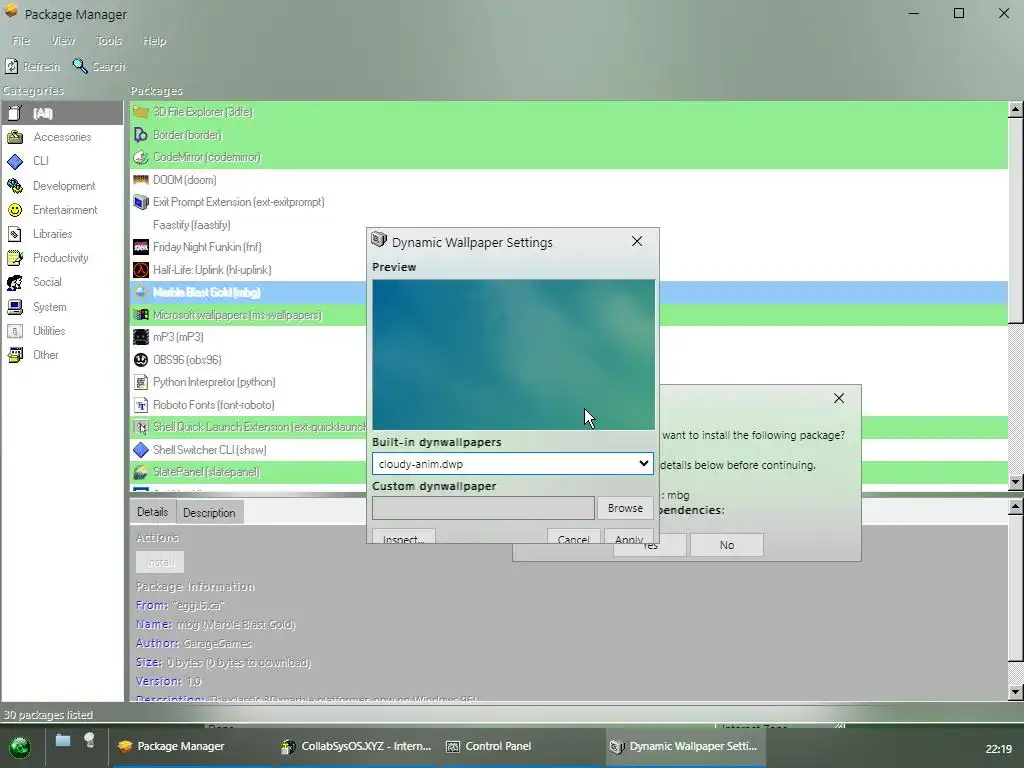Image resolution: width=1024 pixels, height=768 pixels.
Task: Open the Start menu globe button
Action: click(20, 746)
